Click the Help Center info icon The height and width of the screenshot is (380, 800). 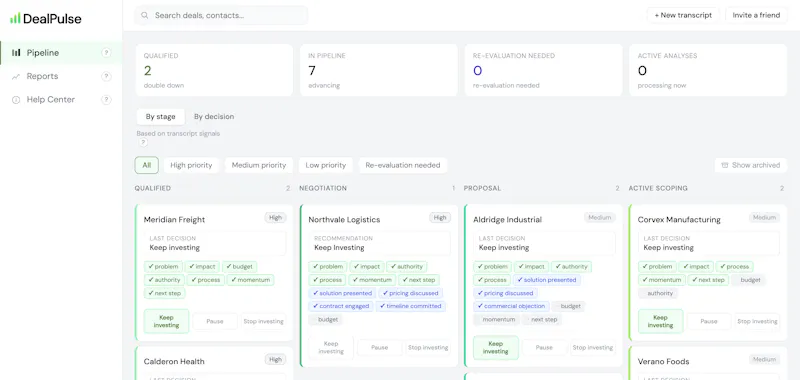[16, 100]
